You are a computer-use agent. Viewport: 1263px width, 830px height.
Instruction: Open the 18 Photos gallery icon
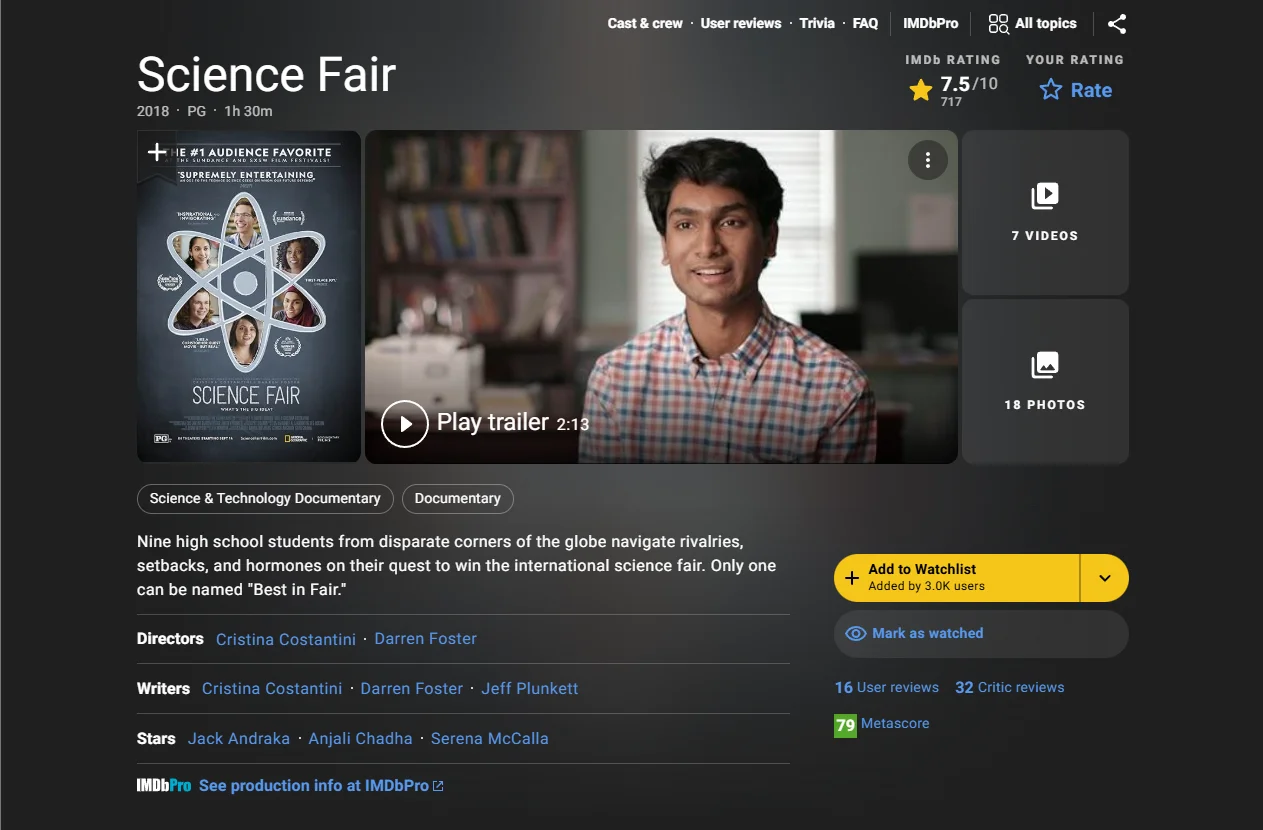click(1044, 366)
